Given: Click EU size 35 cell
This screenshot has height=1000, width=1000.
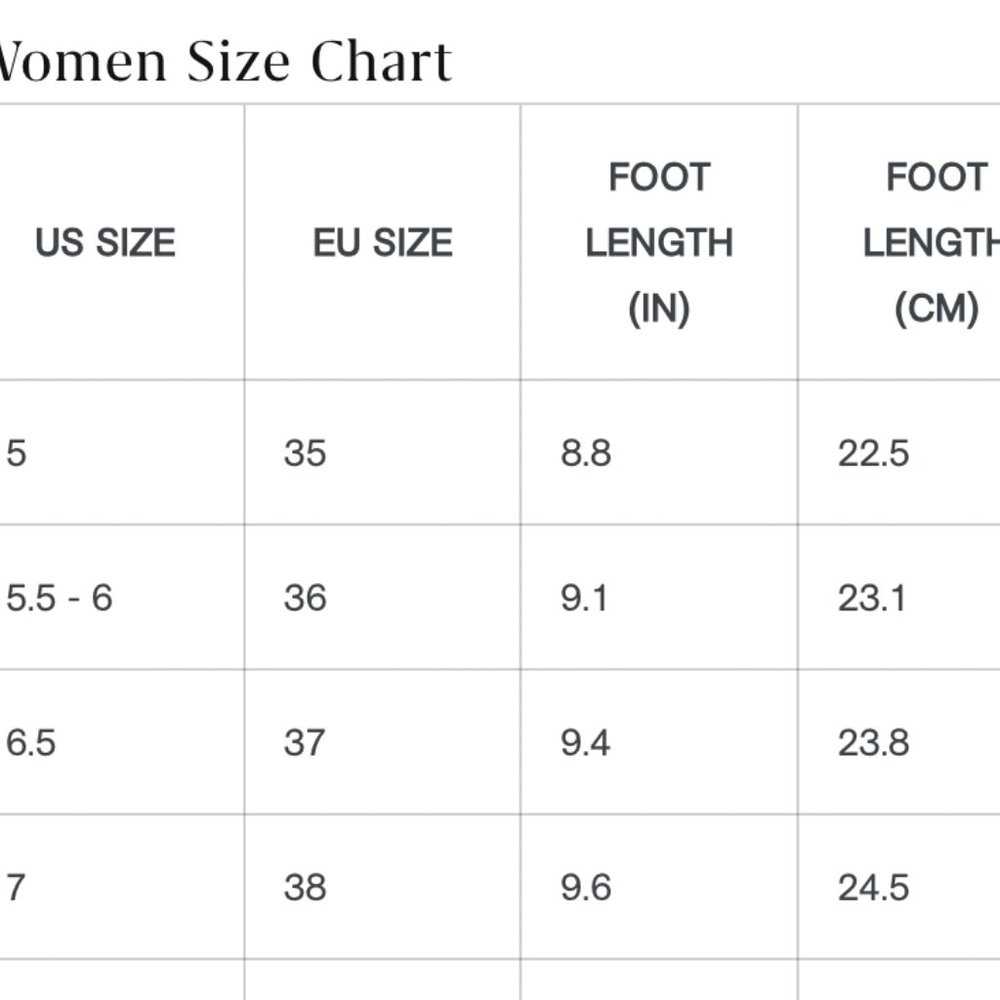Looking at the screenshot, I should 383,453.
